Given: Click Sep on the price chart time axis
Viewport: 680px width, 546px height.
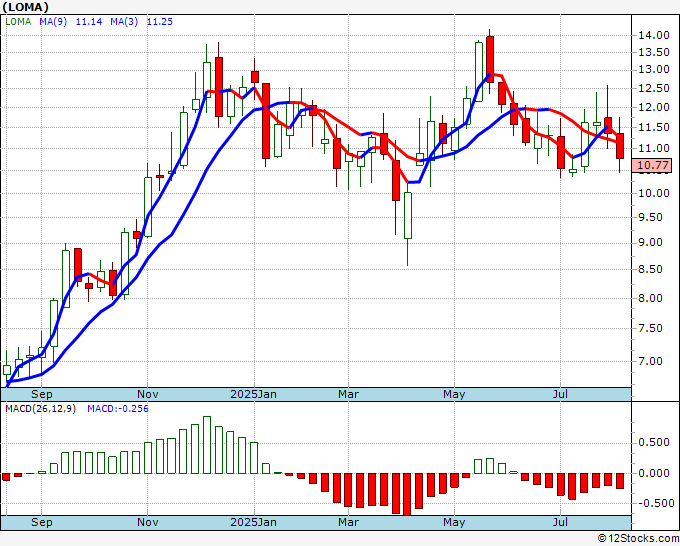Looking at the screenshot, I should coord(42,394).
